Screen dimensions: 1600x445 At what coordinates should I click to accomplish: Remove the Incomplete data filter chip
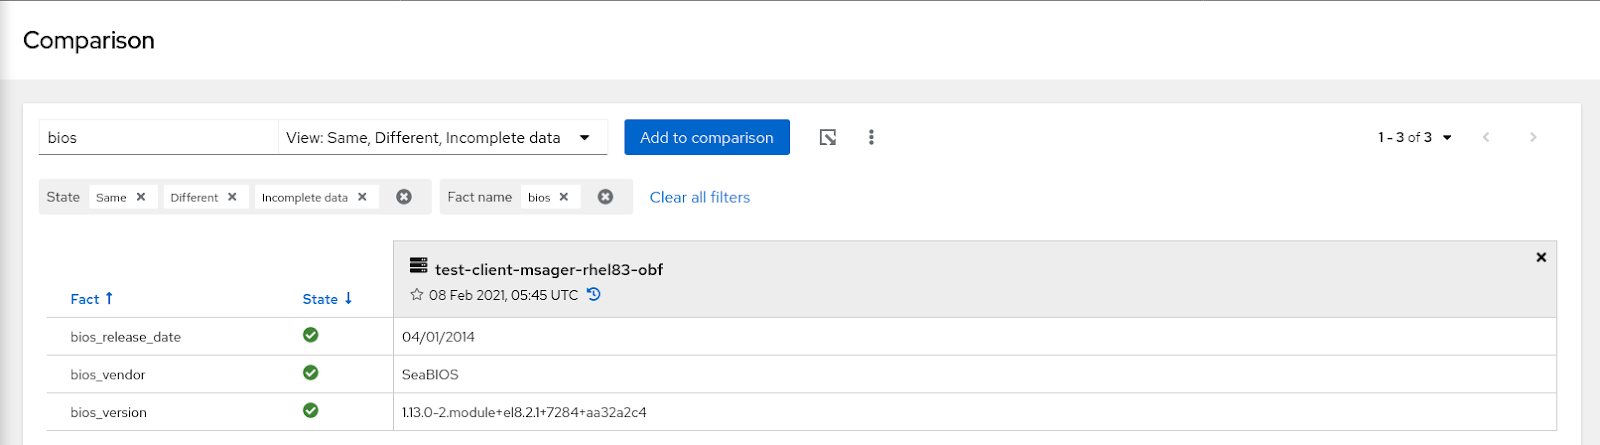pos(362,197)
